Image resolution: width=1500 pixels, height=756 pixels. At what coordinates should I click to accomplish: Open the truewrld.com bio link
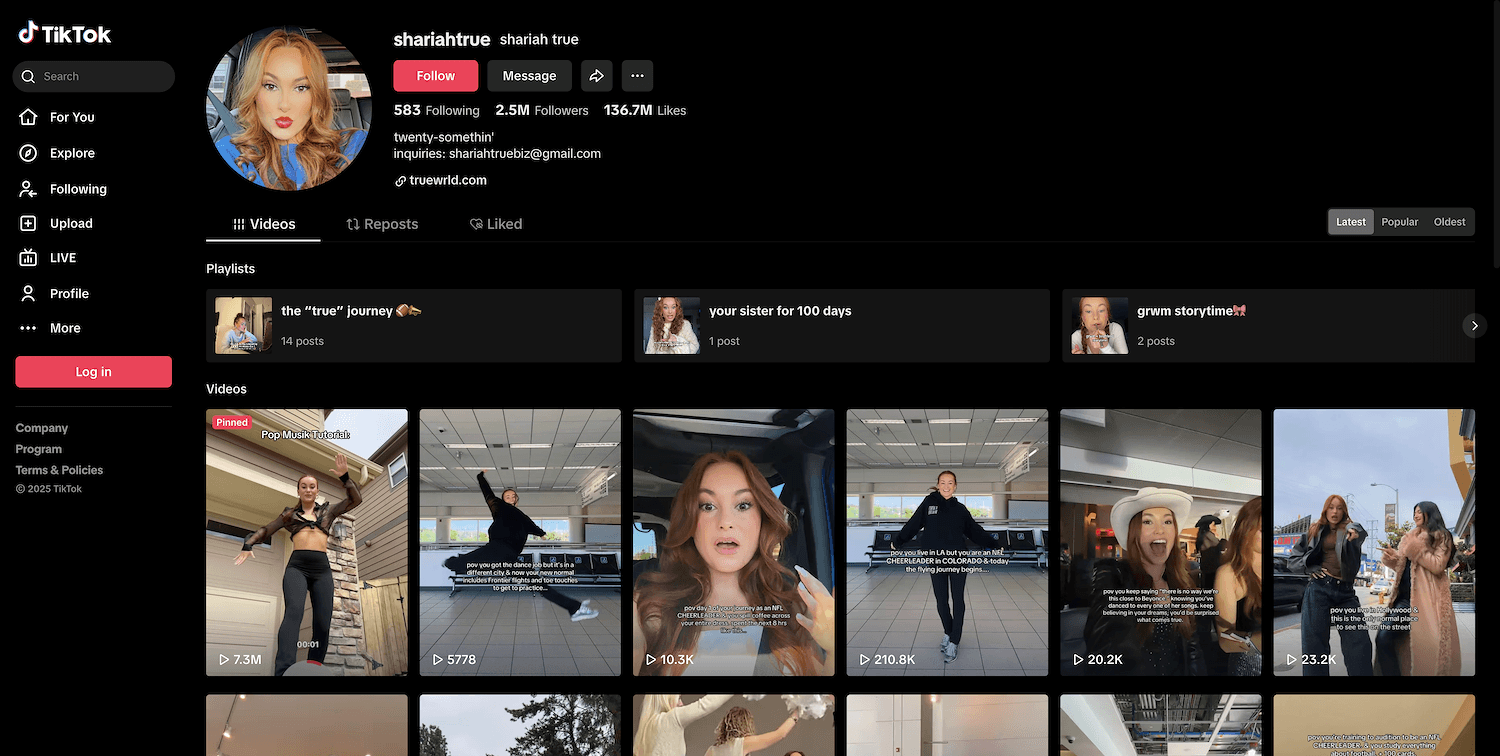(447, 181)
